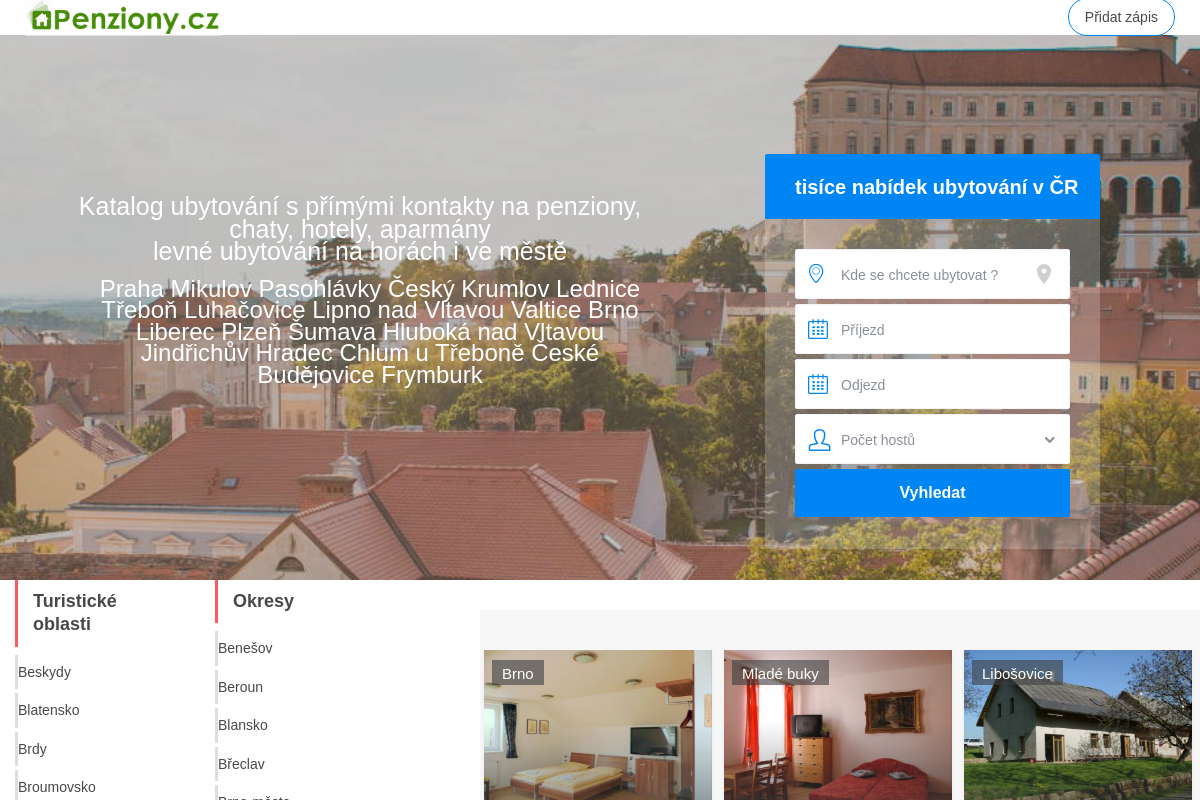Screen dimensions: 1200x800
Task: Click the Přidat zápis button
Action: click(x=1121, y=17)
